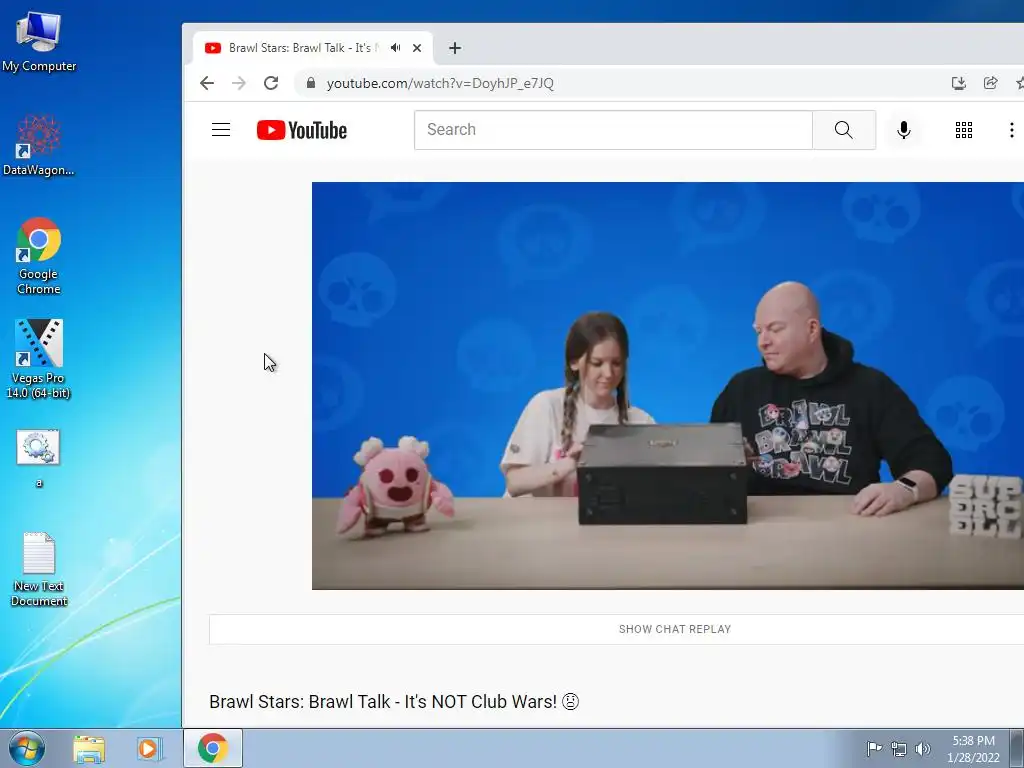
Task: Select Vegas Pro 14.0 desktop shortcut
Action: [39, 359]
